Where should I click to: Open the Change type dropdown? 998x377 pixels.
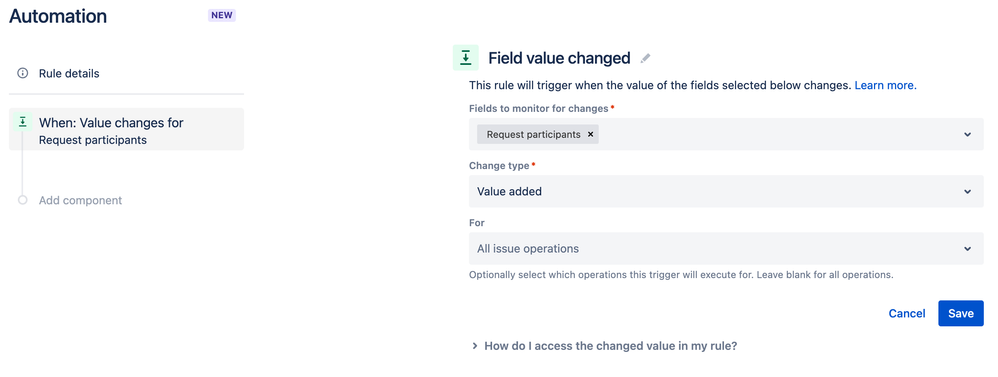pos(726,191)
